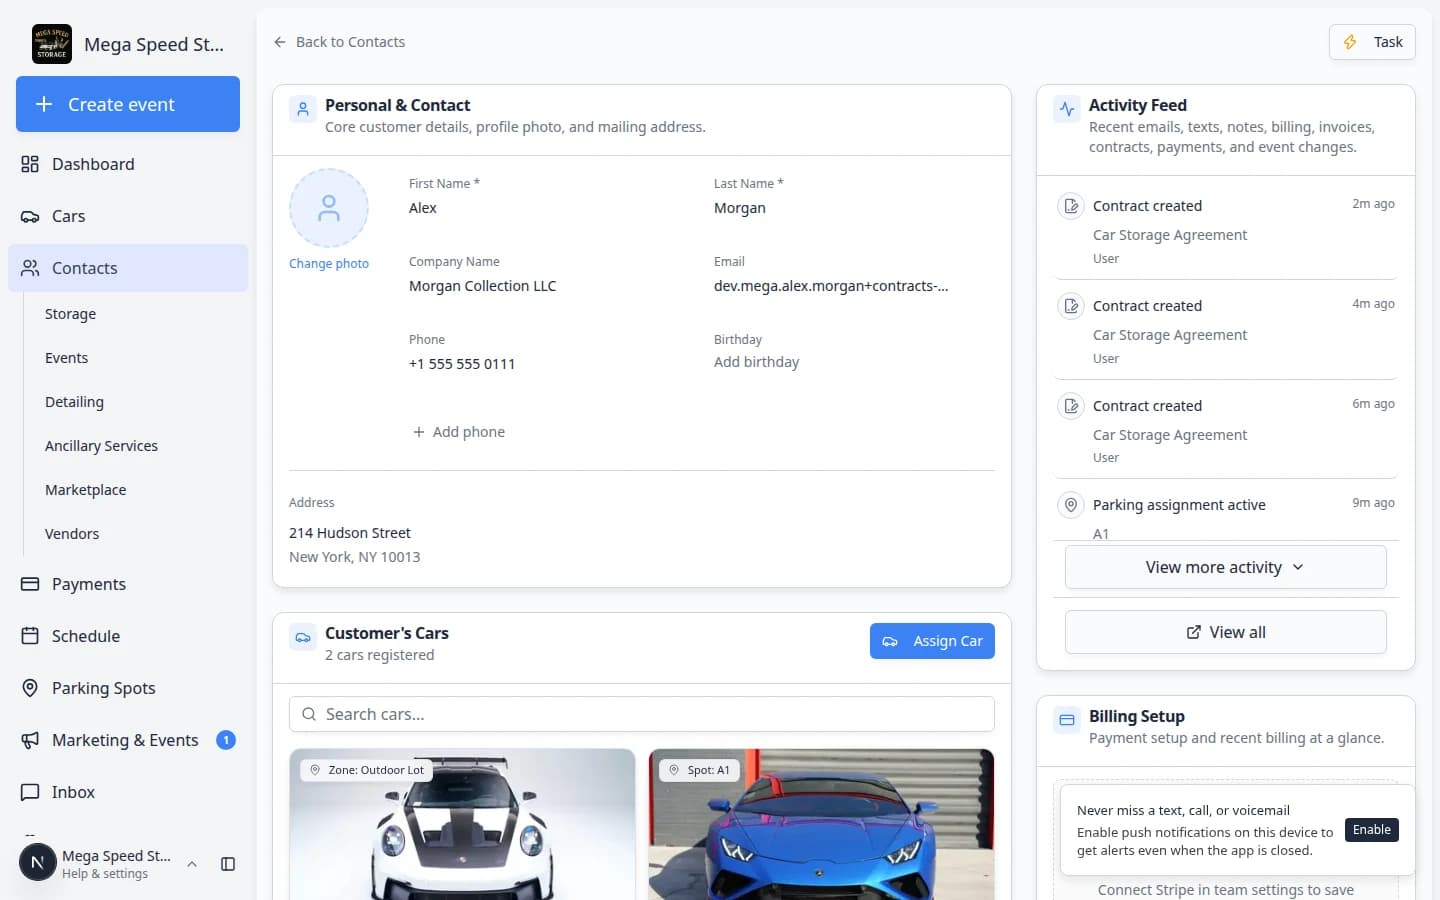Image resolution: width=1440 pixels, height=900 pixels.
Task: Click the Spot: A1 tag
Action: click(699, 770)
